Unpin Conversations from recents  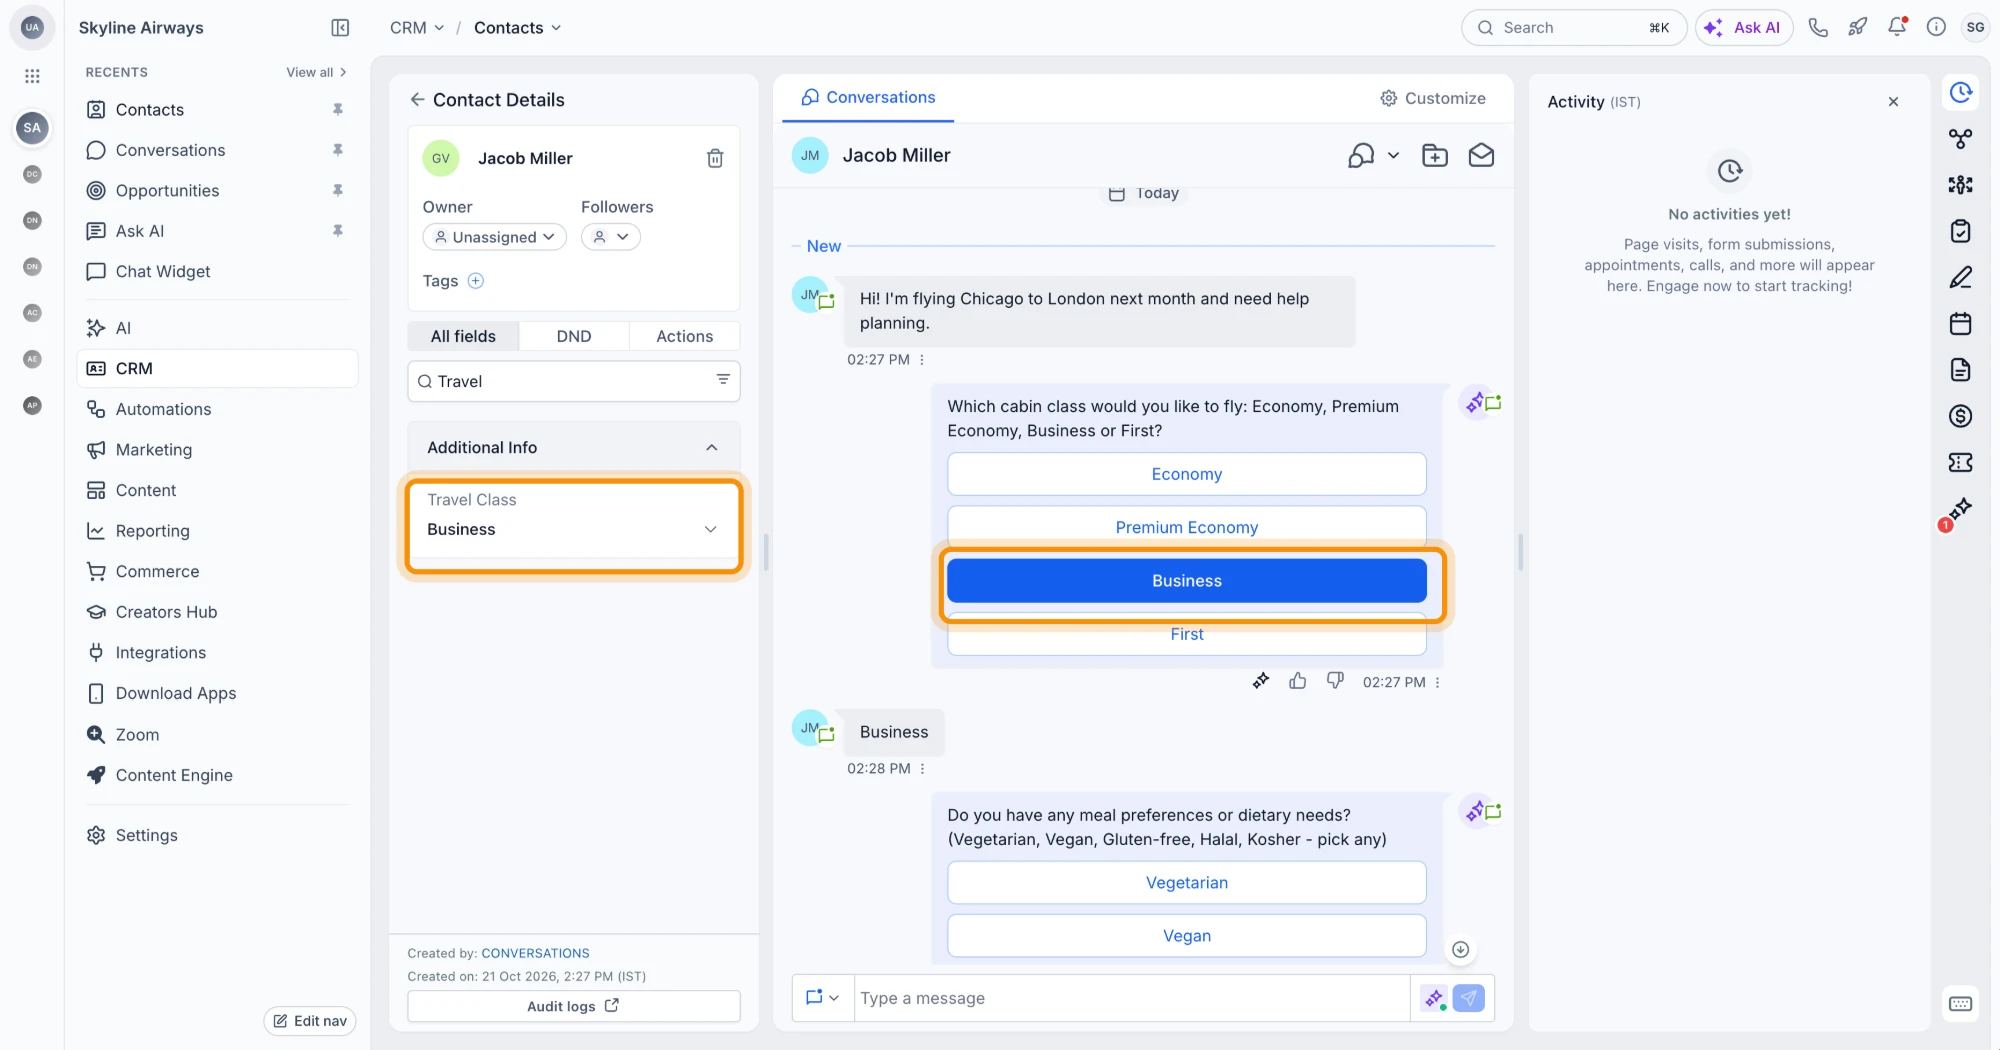tap(338, 150)
